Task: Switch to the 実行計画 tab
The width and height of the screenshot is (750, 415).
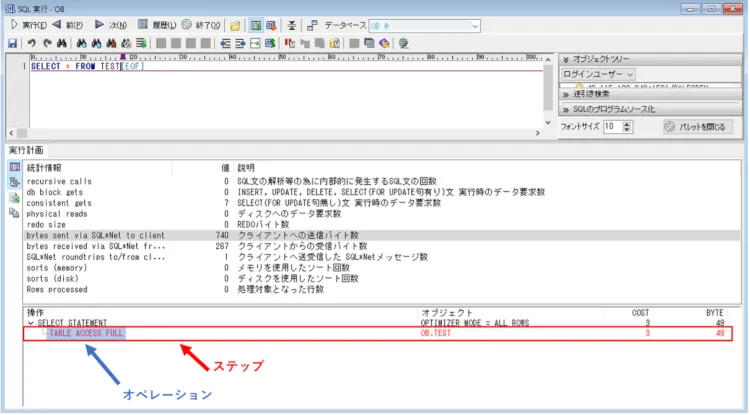Action: click(x=26, y=150)
